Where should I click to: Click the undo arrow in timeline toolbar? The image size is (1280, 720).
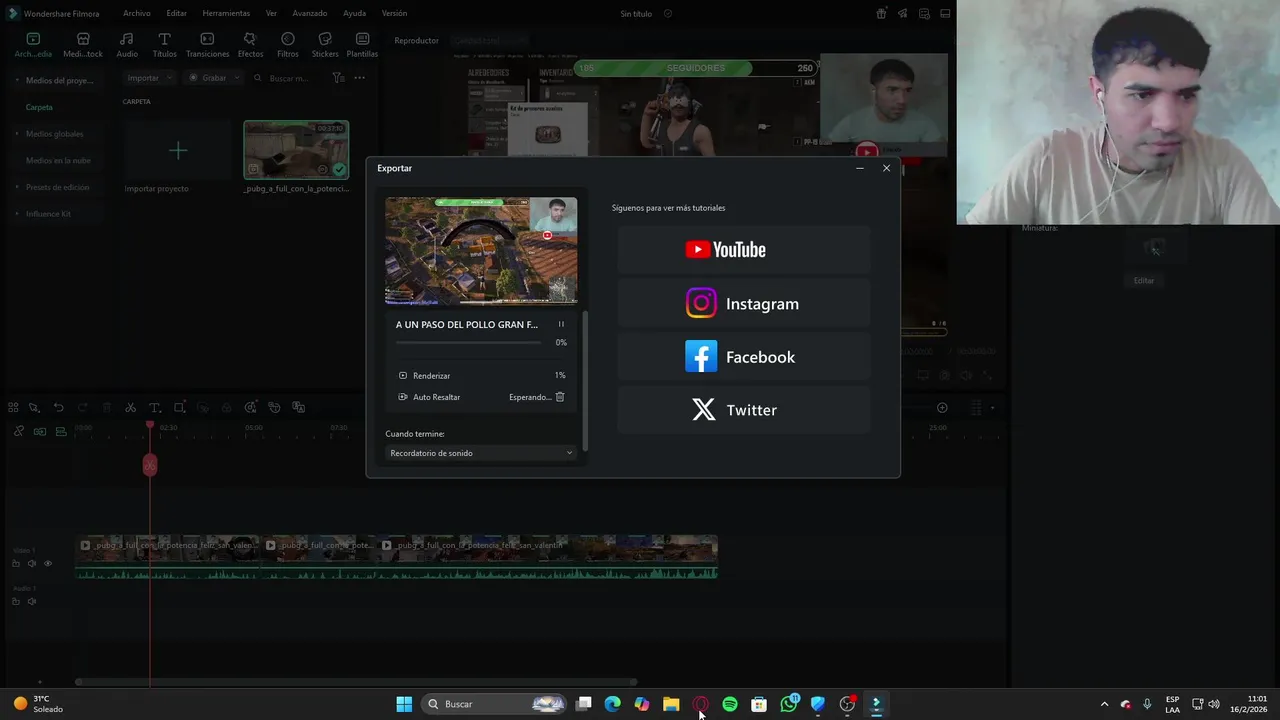[58, 408]
